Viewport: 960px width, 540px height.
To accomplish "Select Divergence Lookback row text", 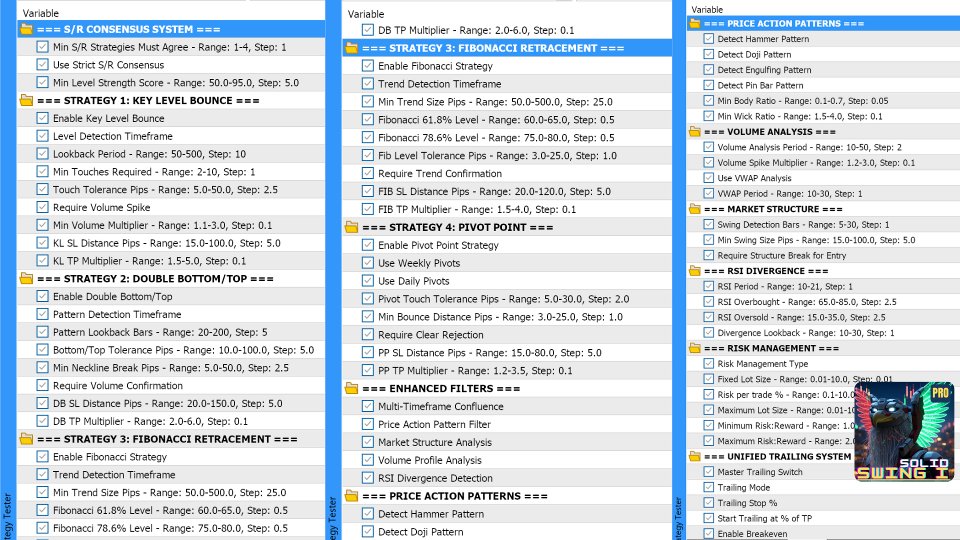I will pos(806,332).
